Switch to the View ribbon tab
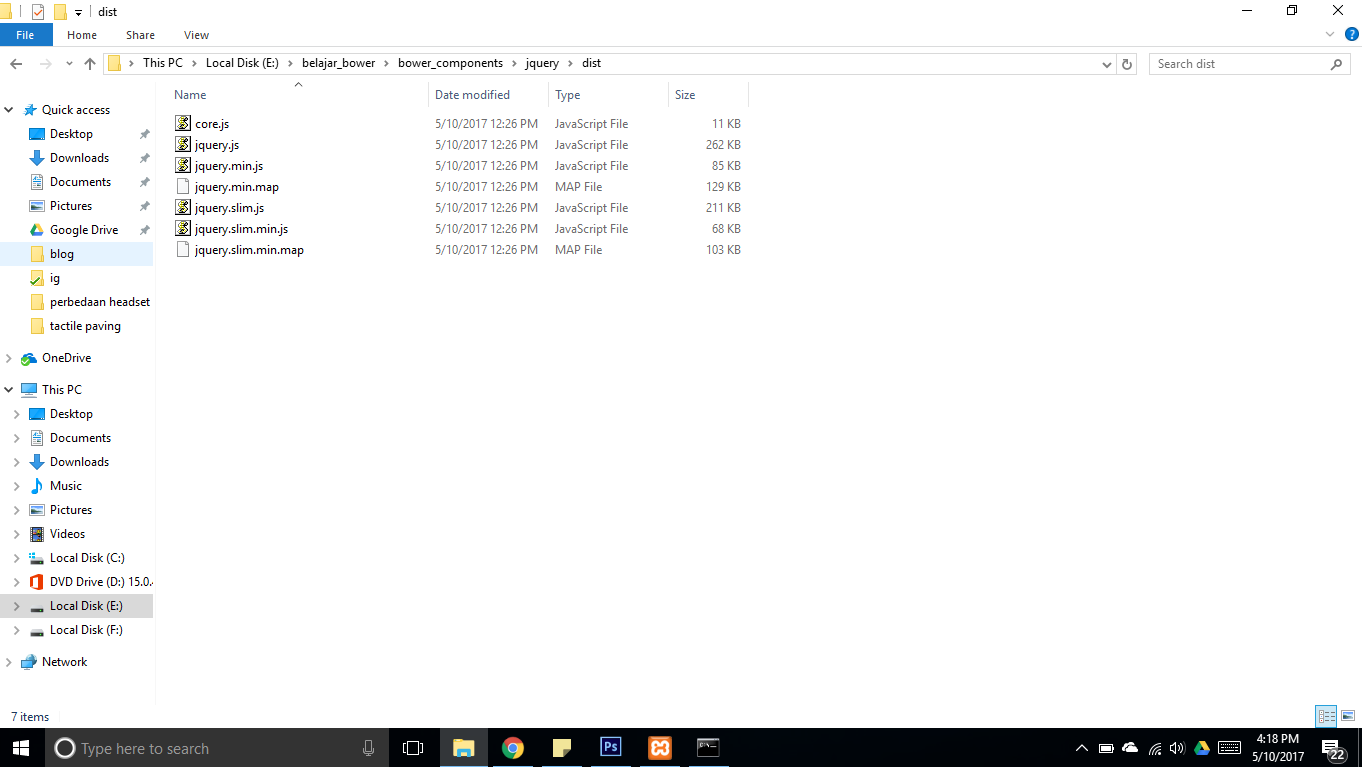The width and height of the screenshot is (1362, 767). click(x=196, y=35)
